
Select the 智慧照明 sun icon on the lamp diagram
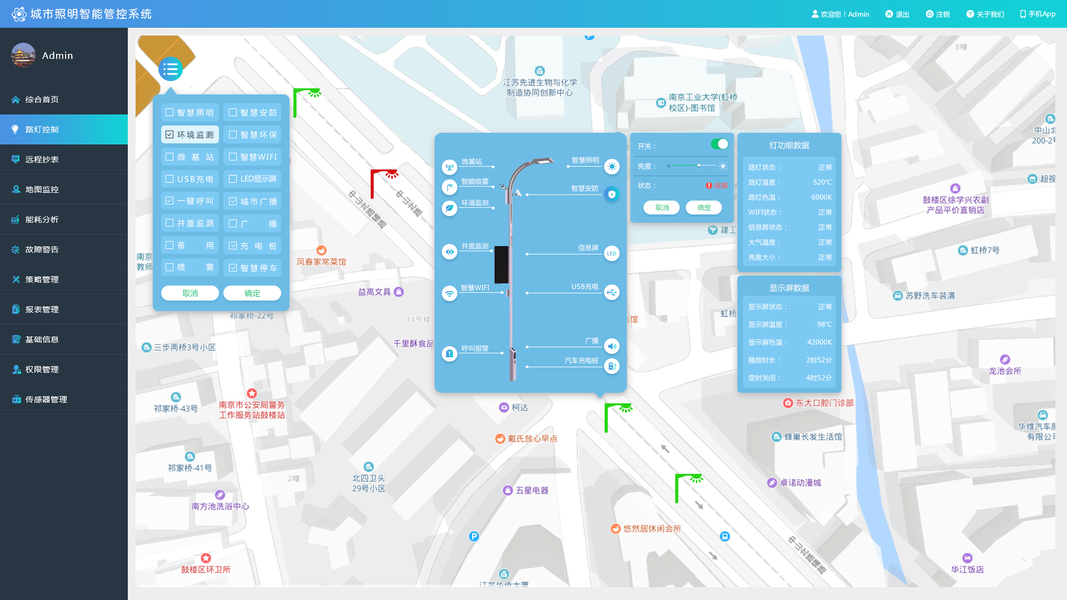[x=612, y=166]
